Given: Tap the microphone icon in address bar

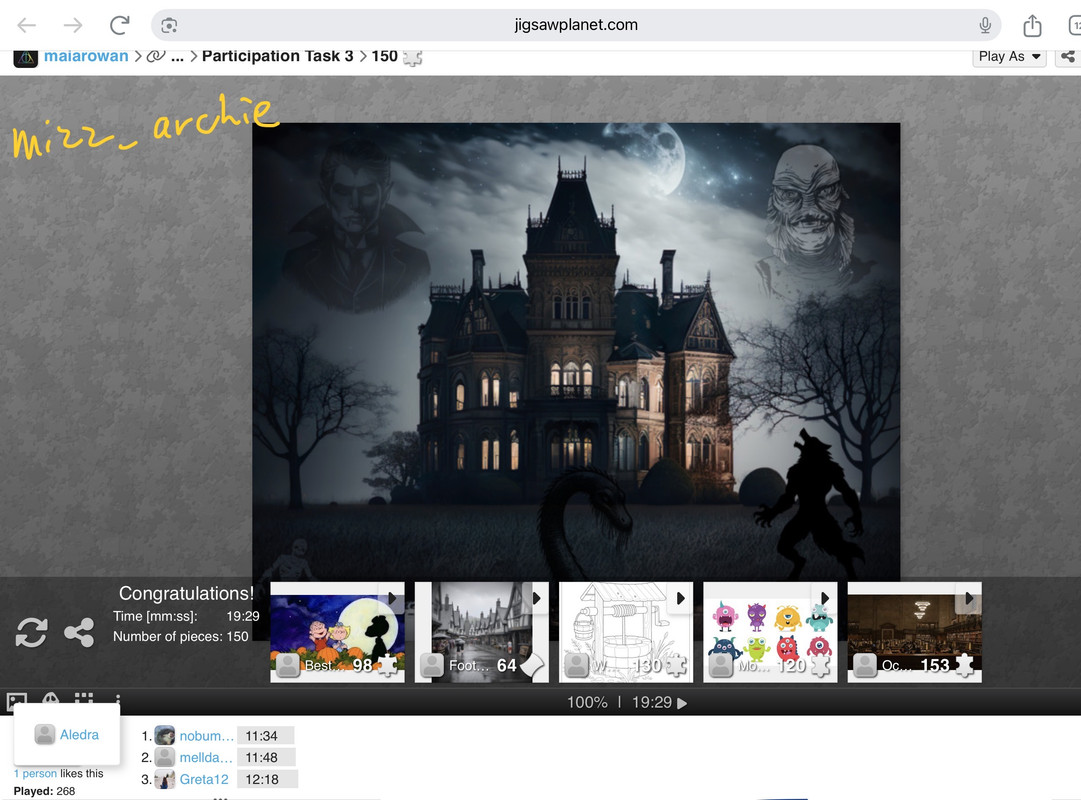Looking at the screenshot, I should point(985,26).
